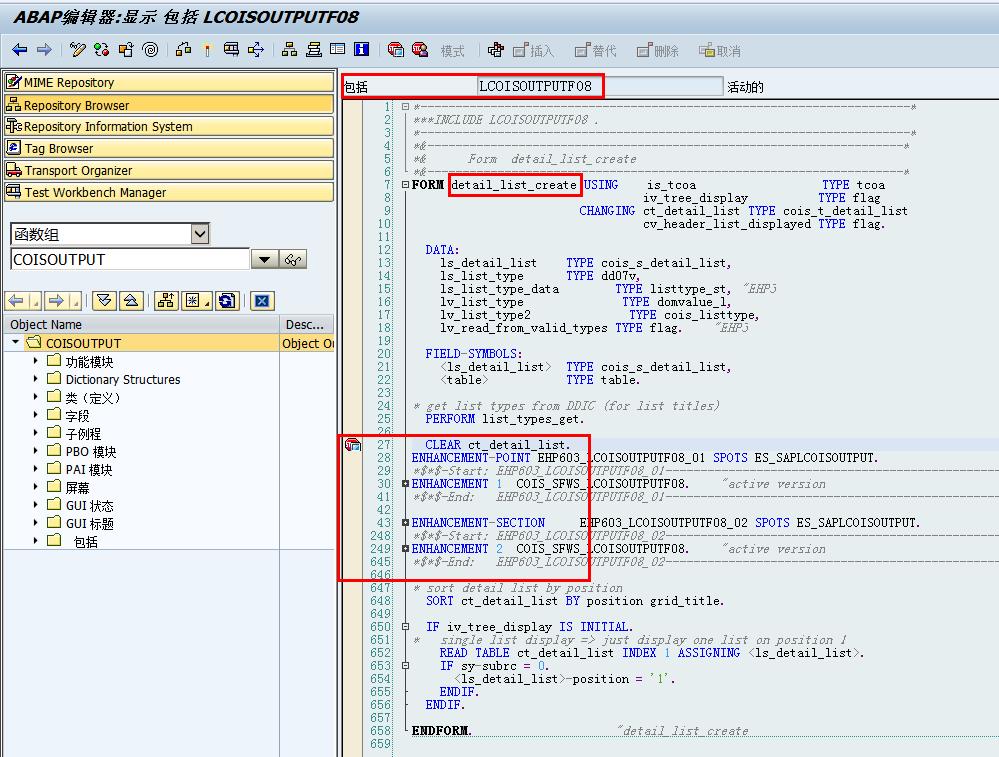Expand the ENHANCEMENT 1 code block
The image size is (999, 757).
[x=405, y=484]
